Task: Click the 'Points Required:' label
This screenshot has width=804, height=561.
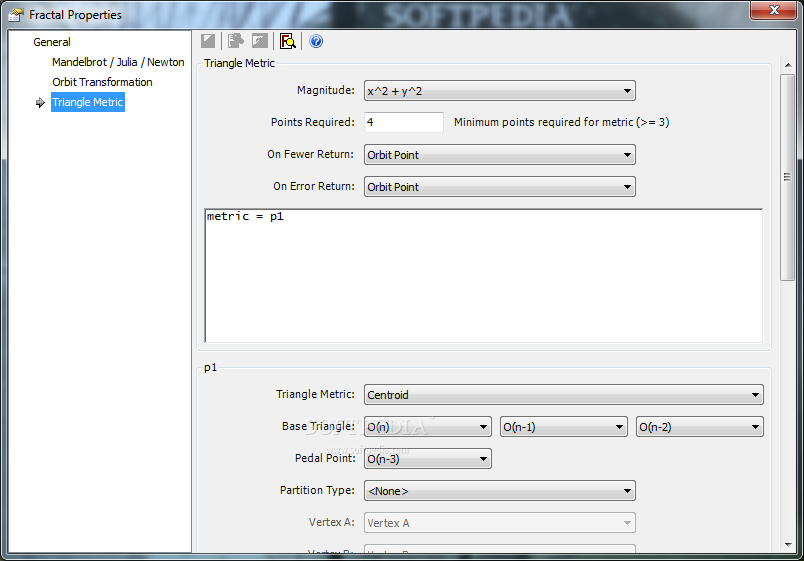Action: (313, 122)
